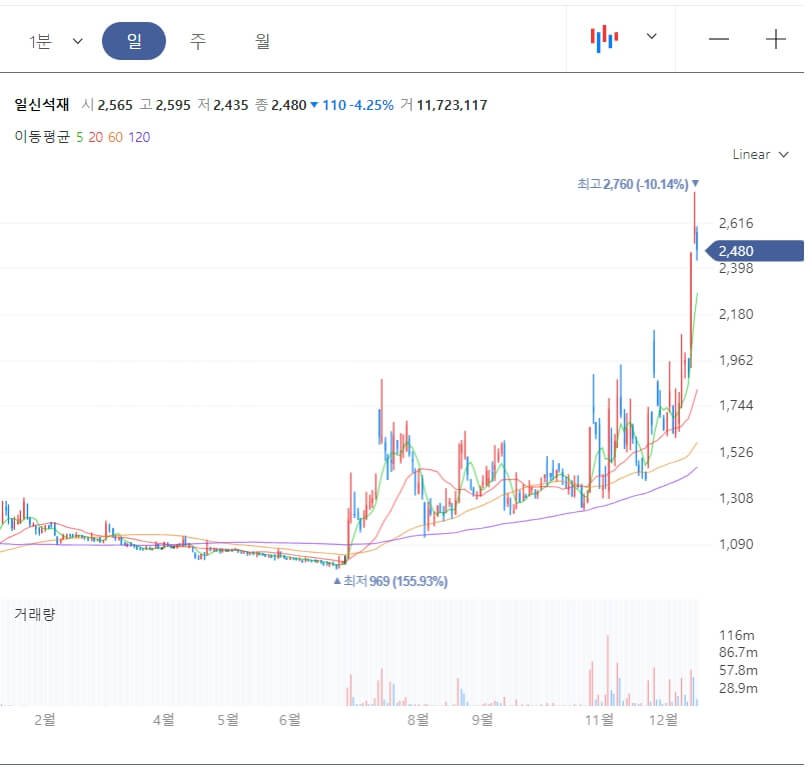Click the 28.9m volume axis label
The image size is (808, 767).
coord(738,688)
